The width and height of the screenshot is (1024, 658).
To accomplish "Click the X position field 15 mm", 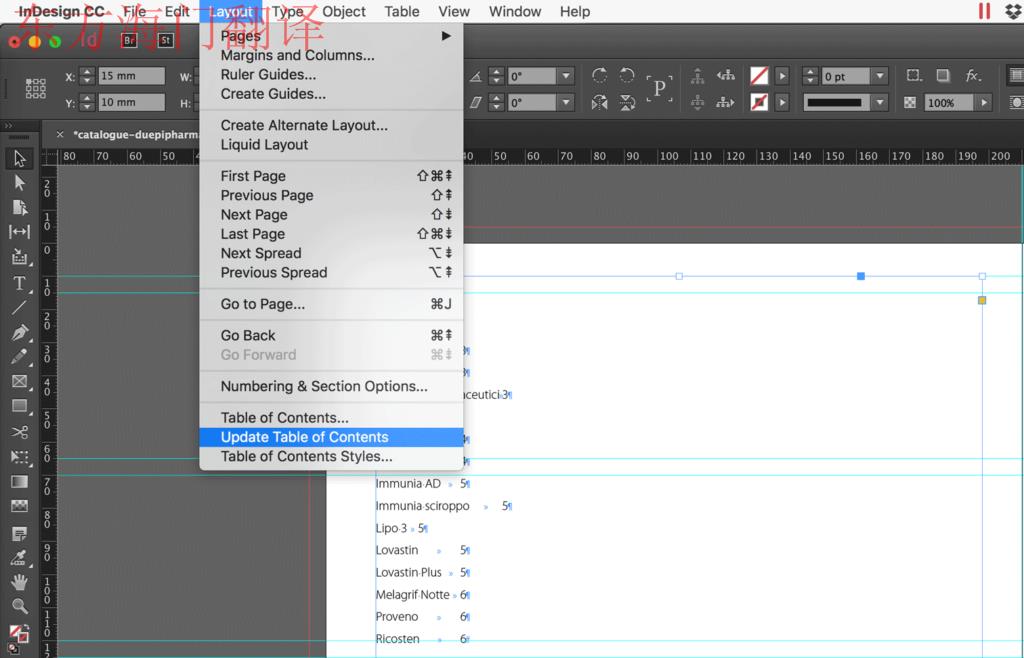I will point(131,76).
